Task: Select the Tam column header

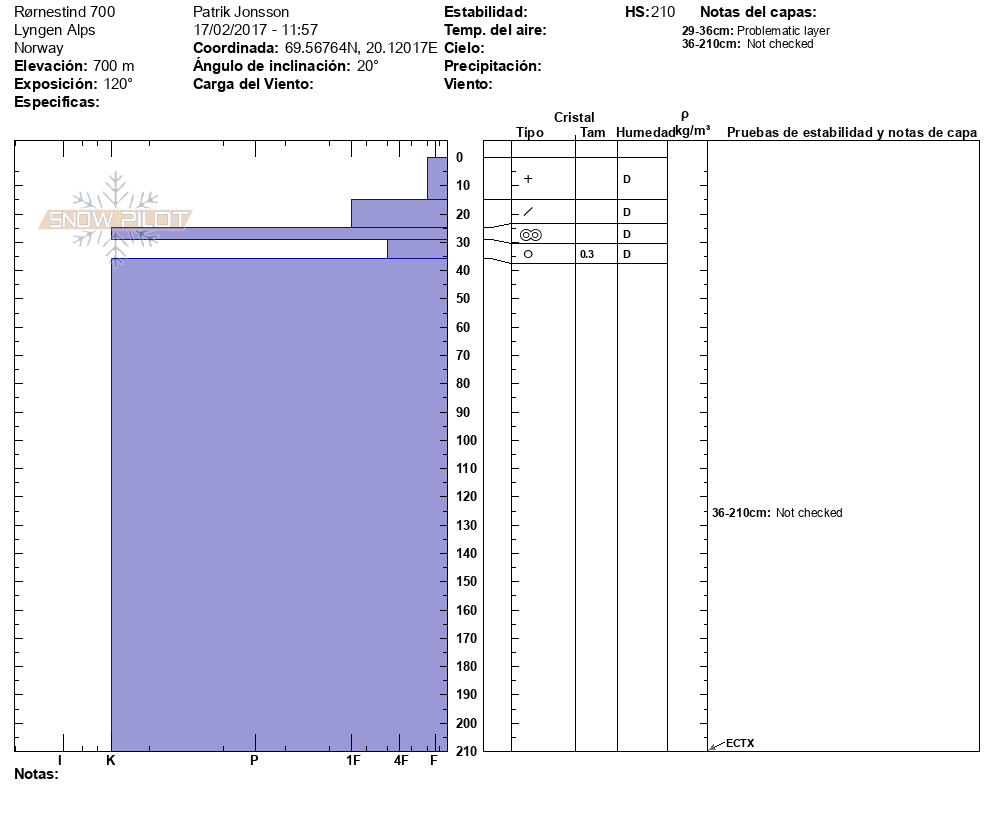Action: click(x=592, y=133)
